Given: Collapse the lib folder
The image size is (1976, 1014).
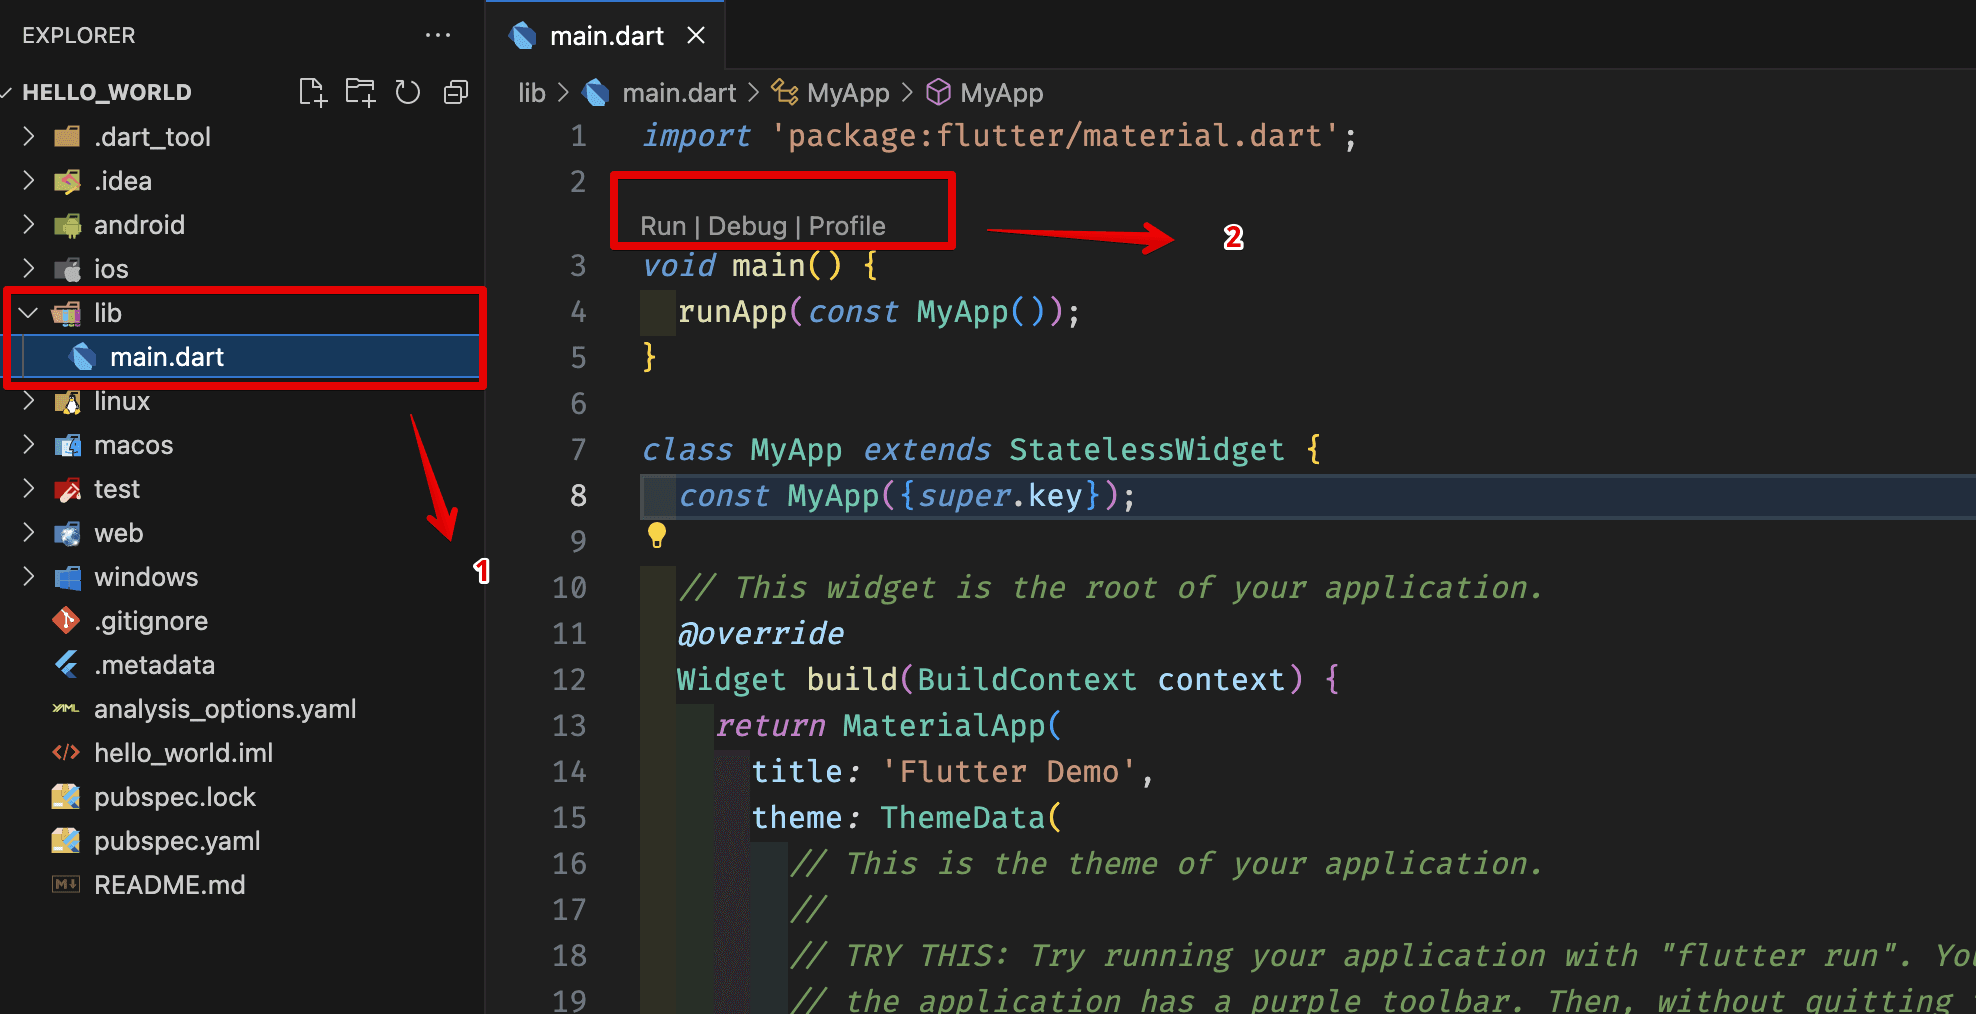Looking at the screenshot, I should click(29, 313).
